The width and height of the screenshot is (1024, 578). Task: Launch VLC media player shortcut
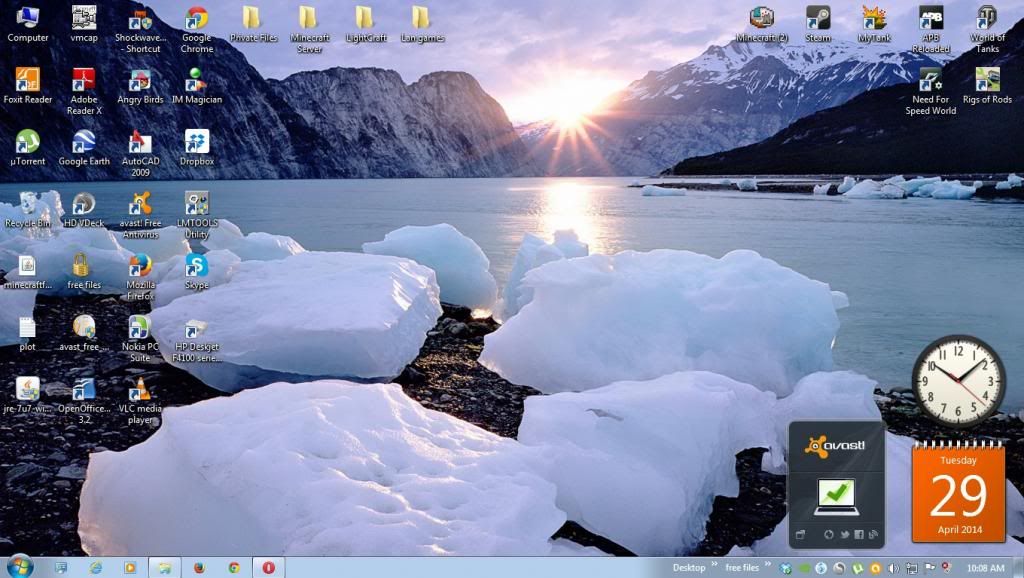click(141, 391)
